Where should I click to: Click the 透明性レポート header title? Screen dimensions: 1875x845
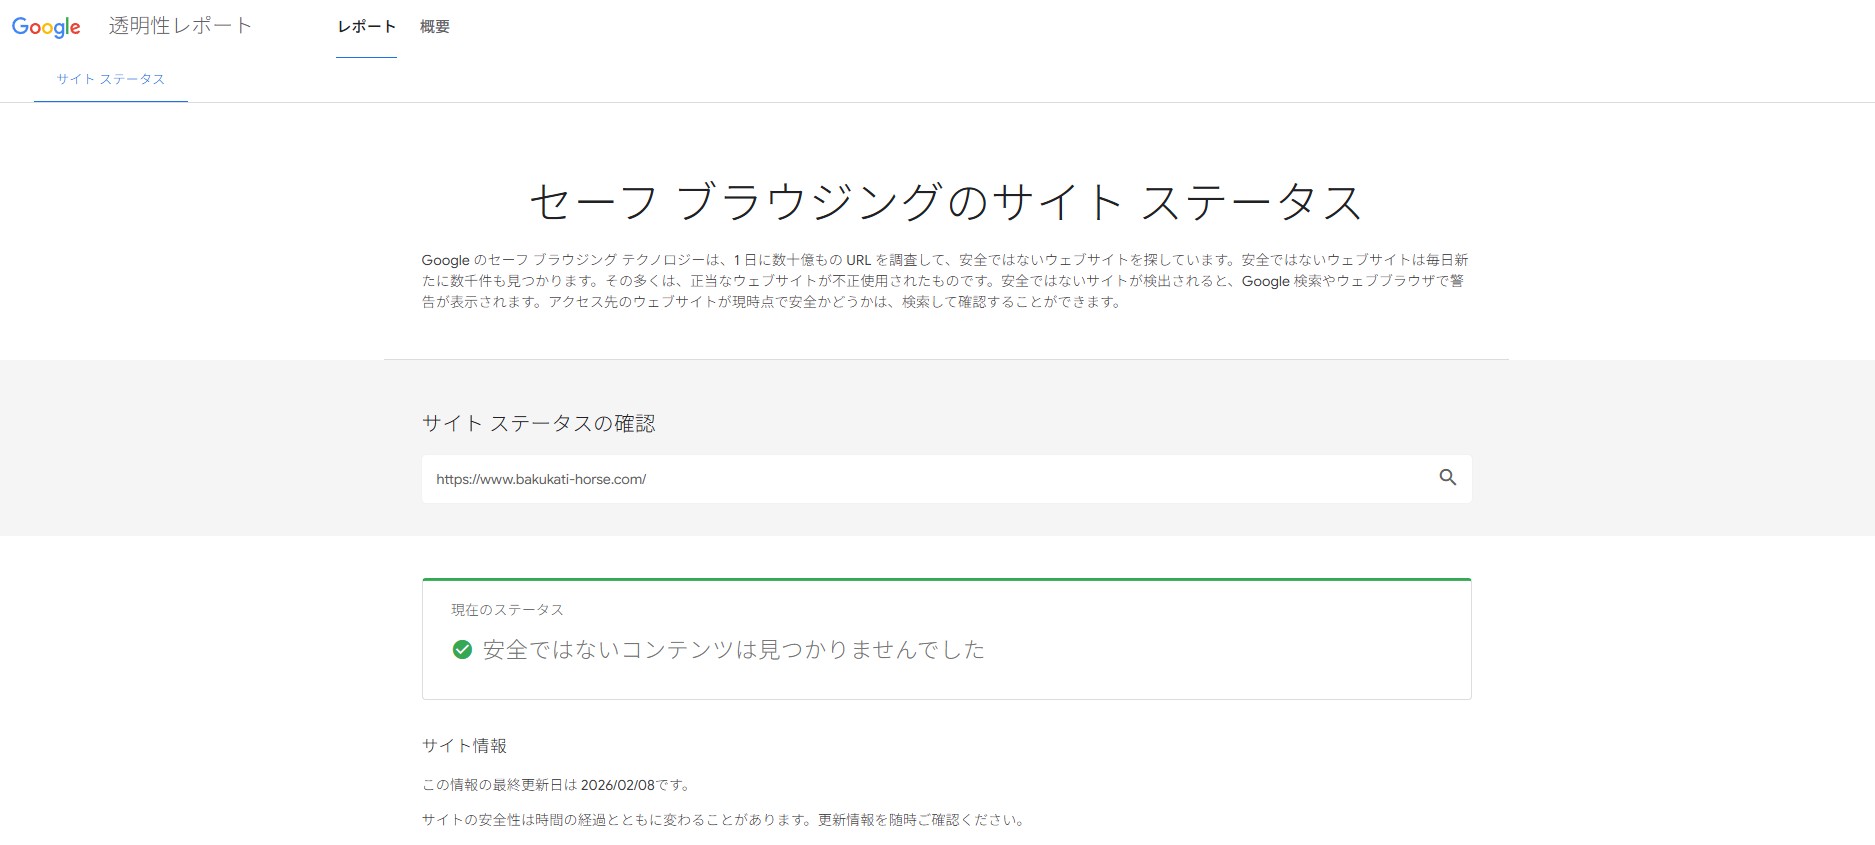pos(180,26)
